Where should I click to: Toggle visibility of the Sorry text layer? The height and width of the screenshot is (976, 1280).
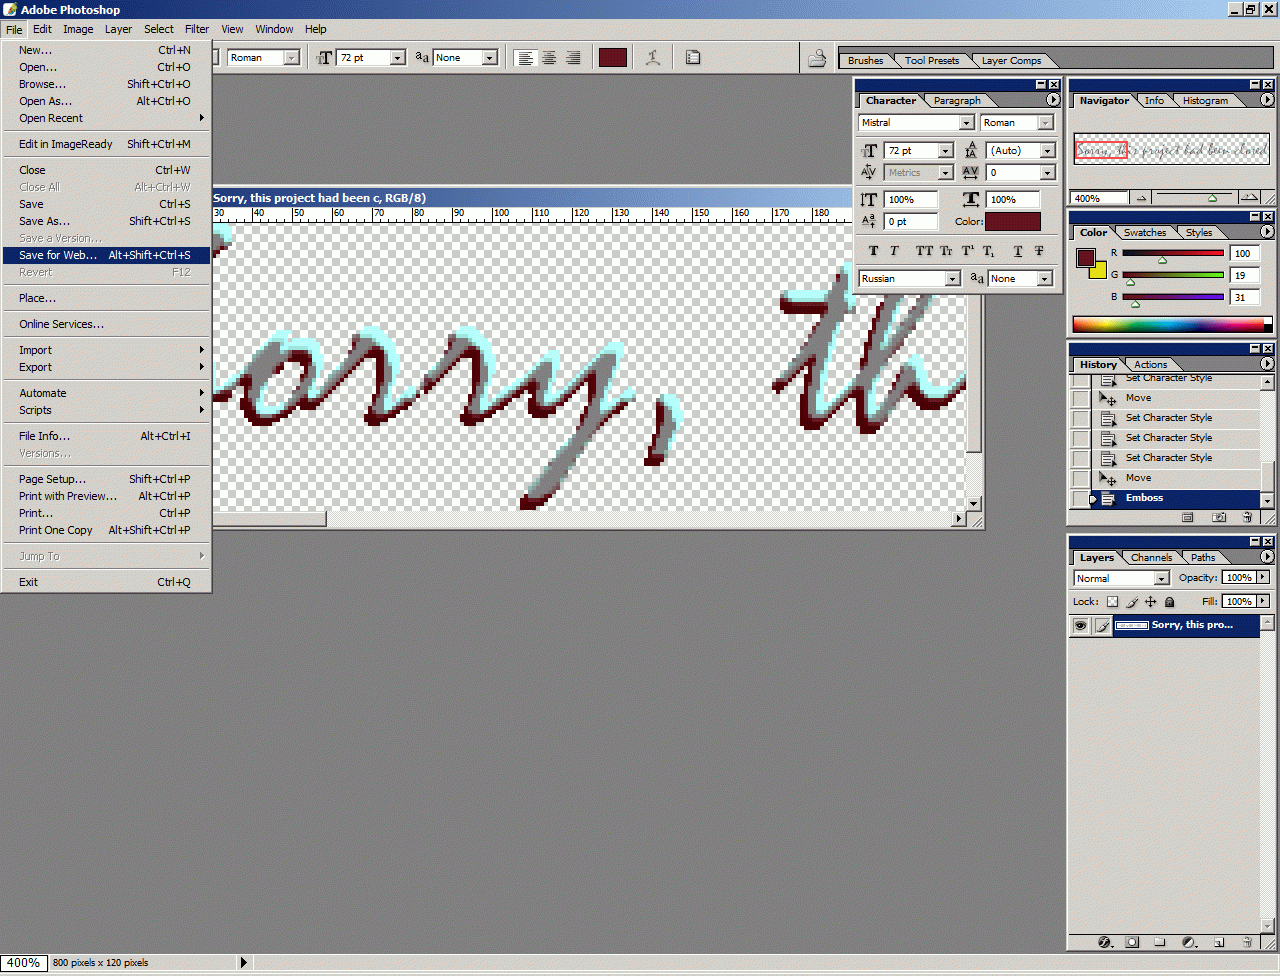(1080, 626)
